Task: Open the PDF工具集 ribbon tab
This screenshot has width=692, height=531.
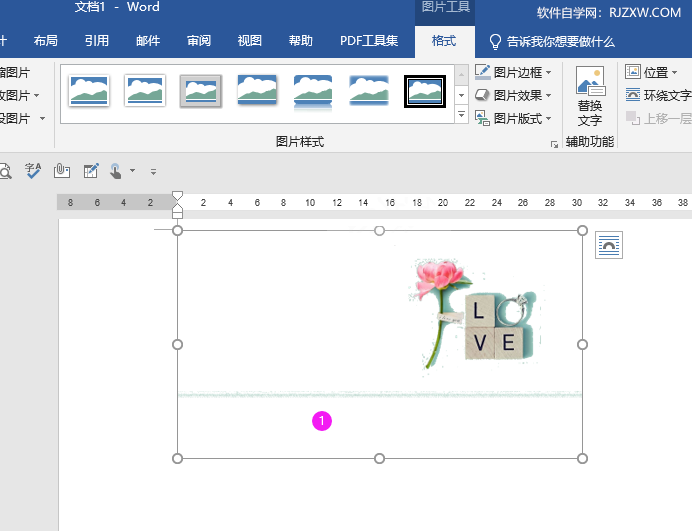Action: coord(369,41)
